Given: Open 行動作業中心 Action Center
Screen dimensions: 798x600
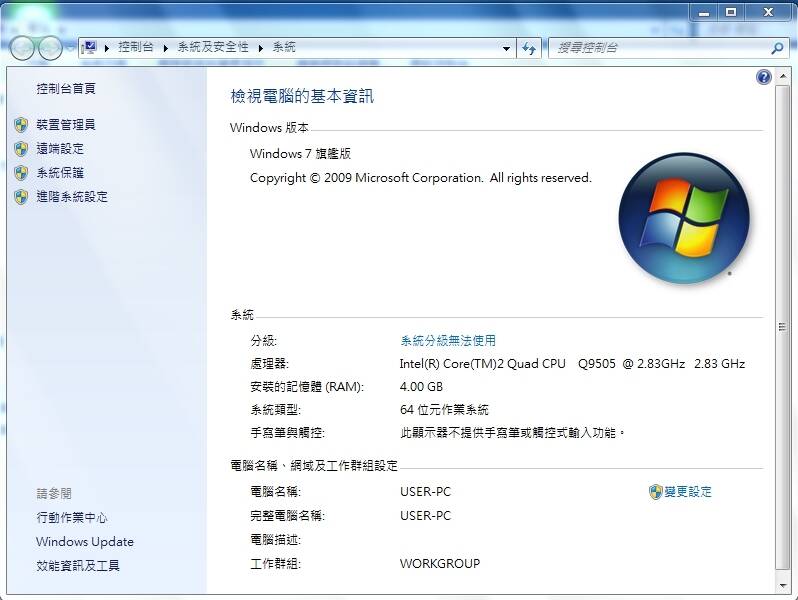Looking at the screenshot, I should (72, 518).
